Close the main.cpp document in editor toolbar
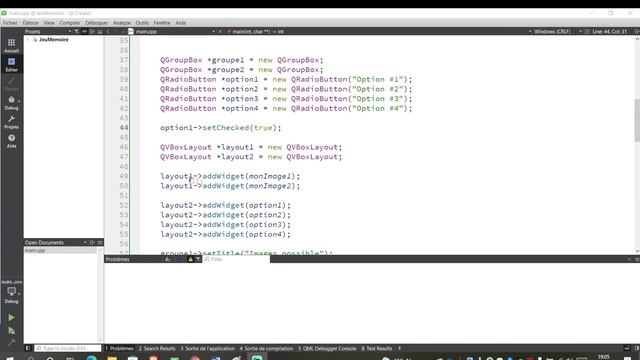Screen dimensions: 640x360 pyautogui.click(x=220, y=31)
